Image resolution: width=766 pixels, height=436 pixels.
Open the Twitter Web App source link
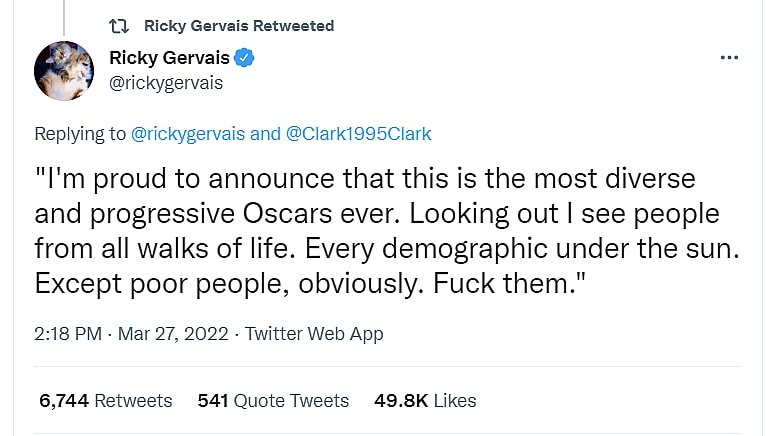coord(314,334)
